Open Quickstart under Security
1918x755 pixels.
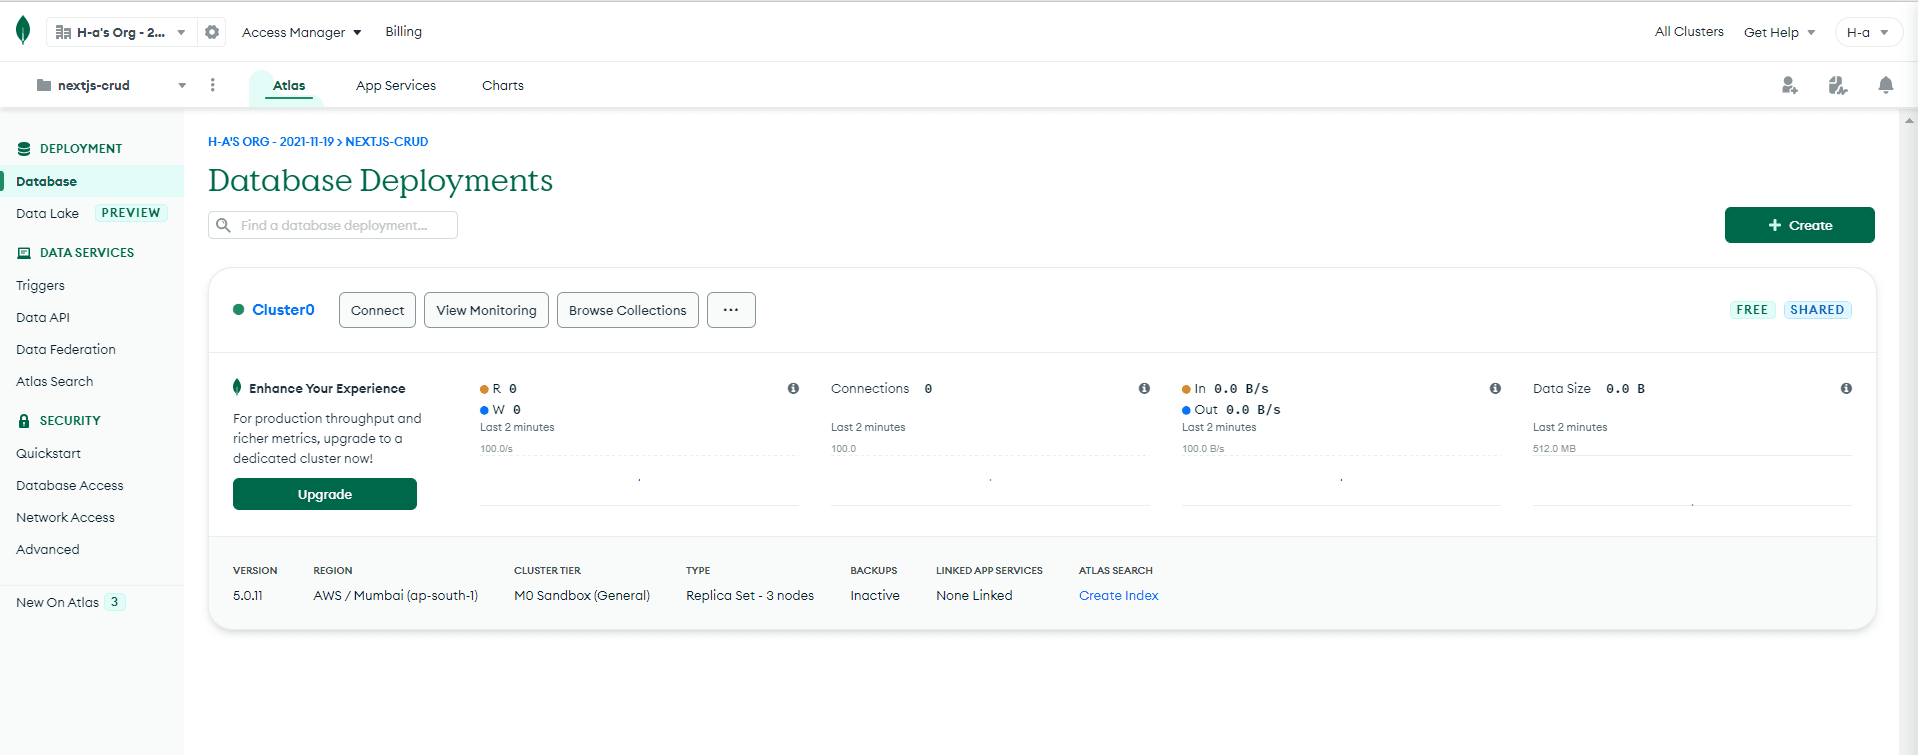coord(48,453)
